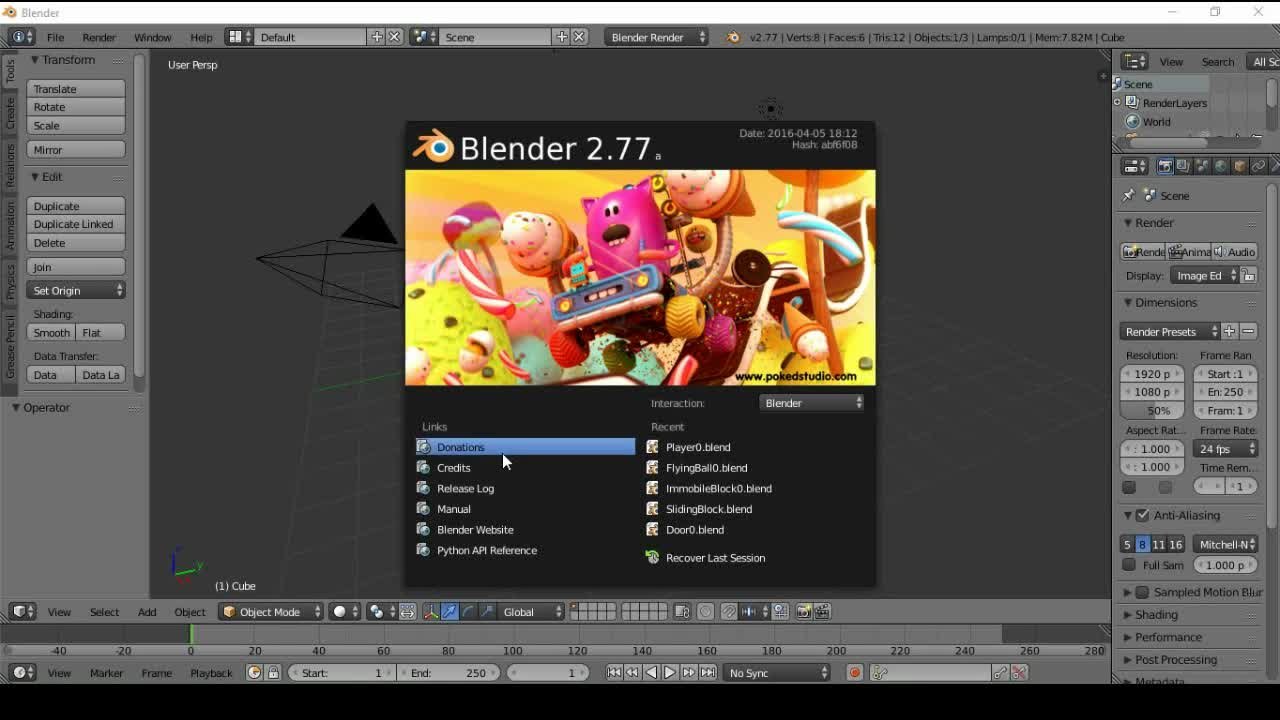Enable the Sampled Motion Blur checkbox
The width and height of the screenshot is (1280, 720).
[1141, 591]
